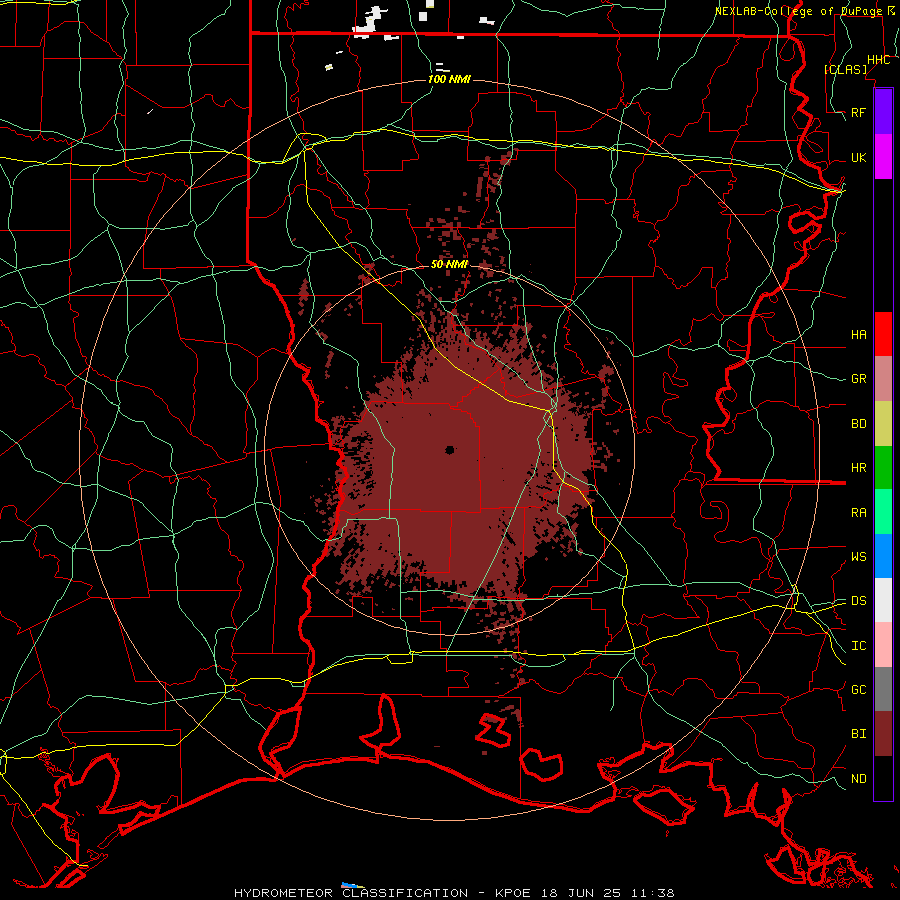
Task: Click the 100 NMI range ring label
Action: click(449, 79)
